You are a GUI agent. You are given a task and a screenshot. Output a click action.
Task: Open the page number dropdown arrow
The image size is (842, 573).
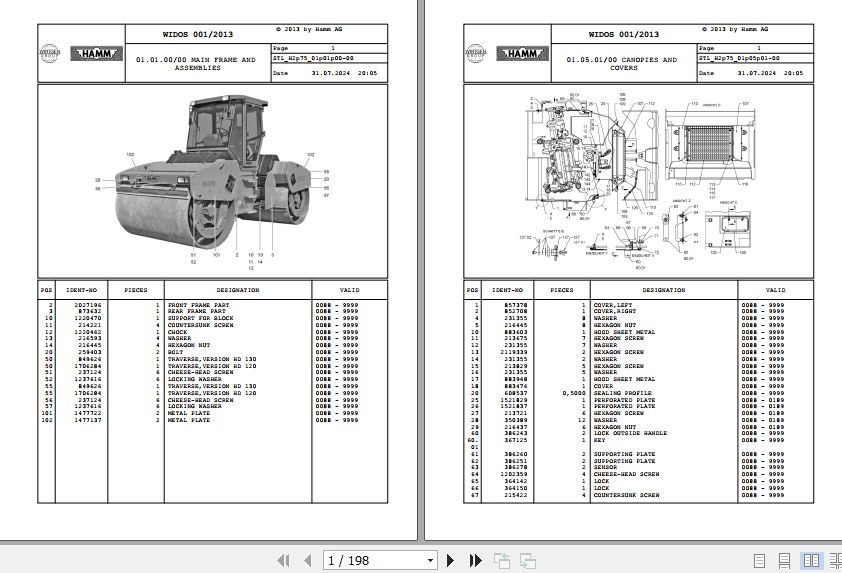430,561
